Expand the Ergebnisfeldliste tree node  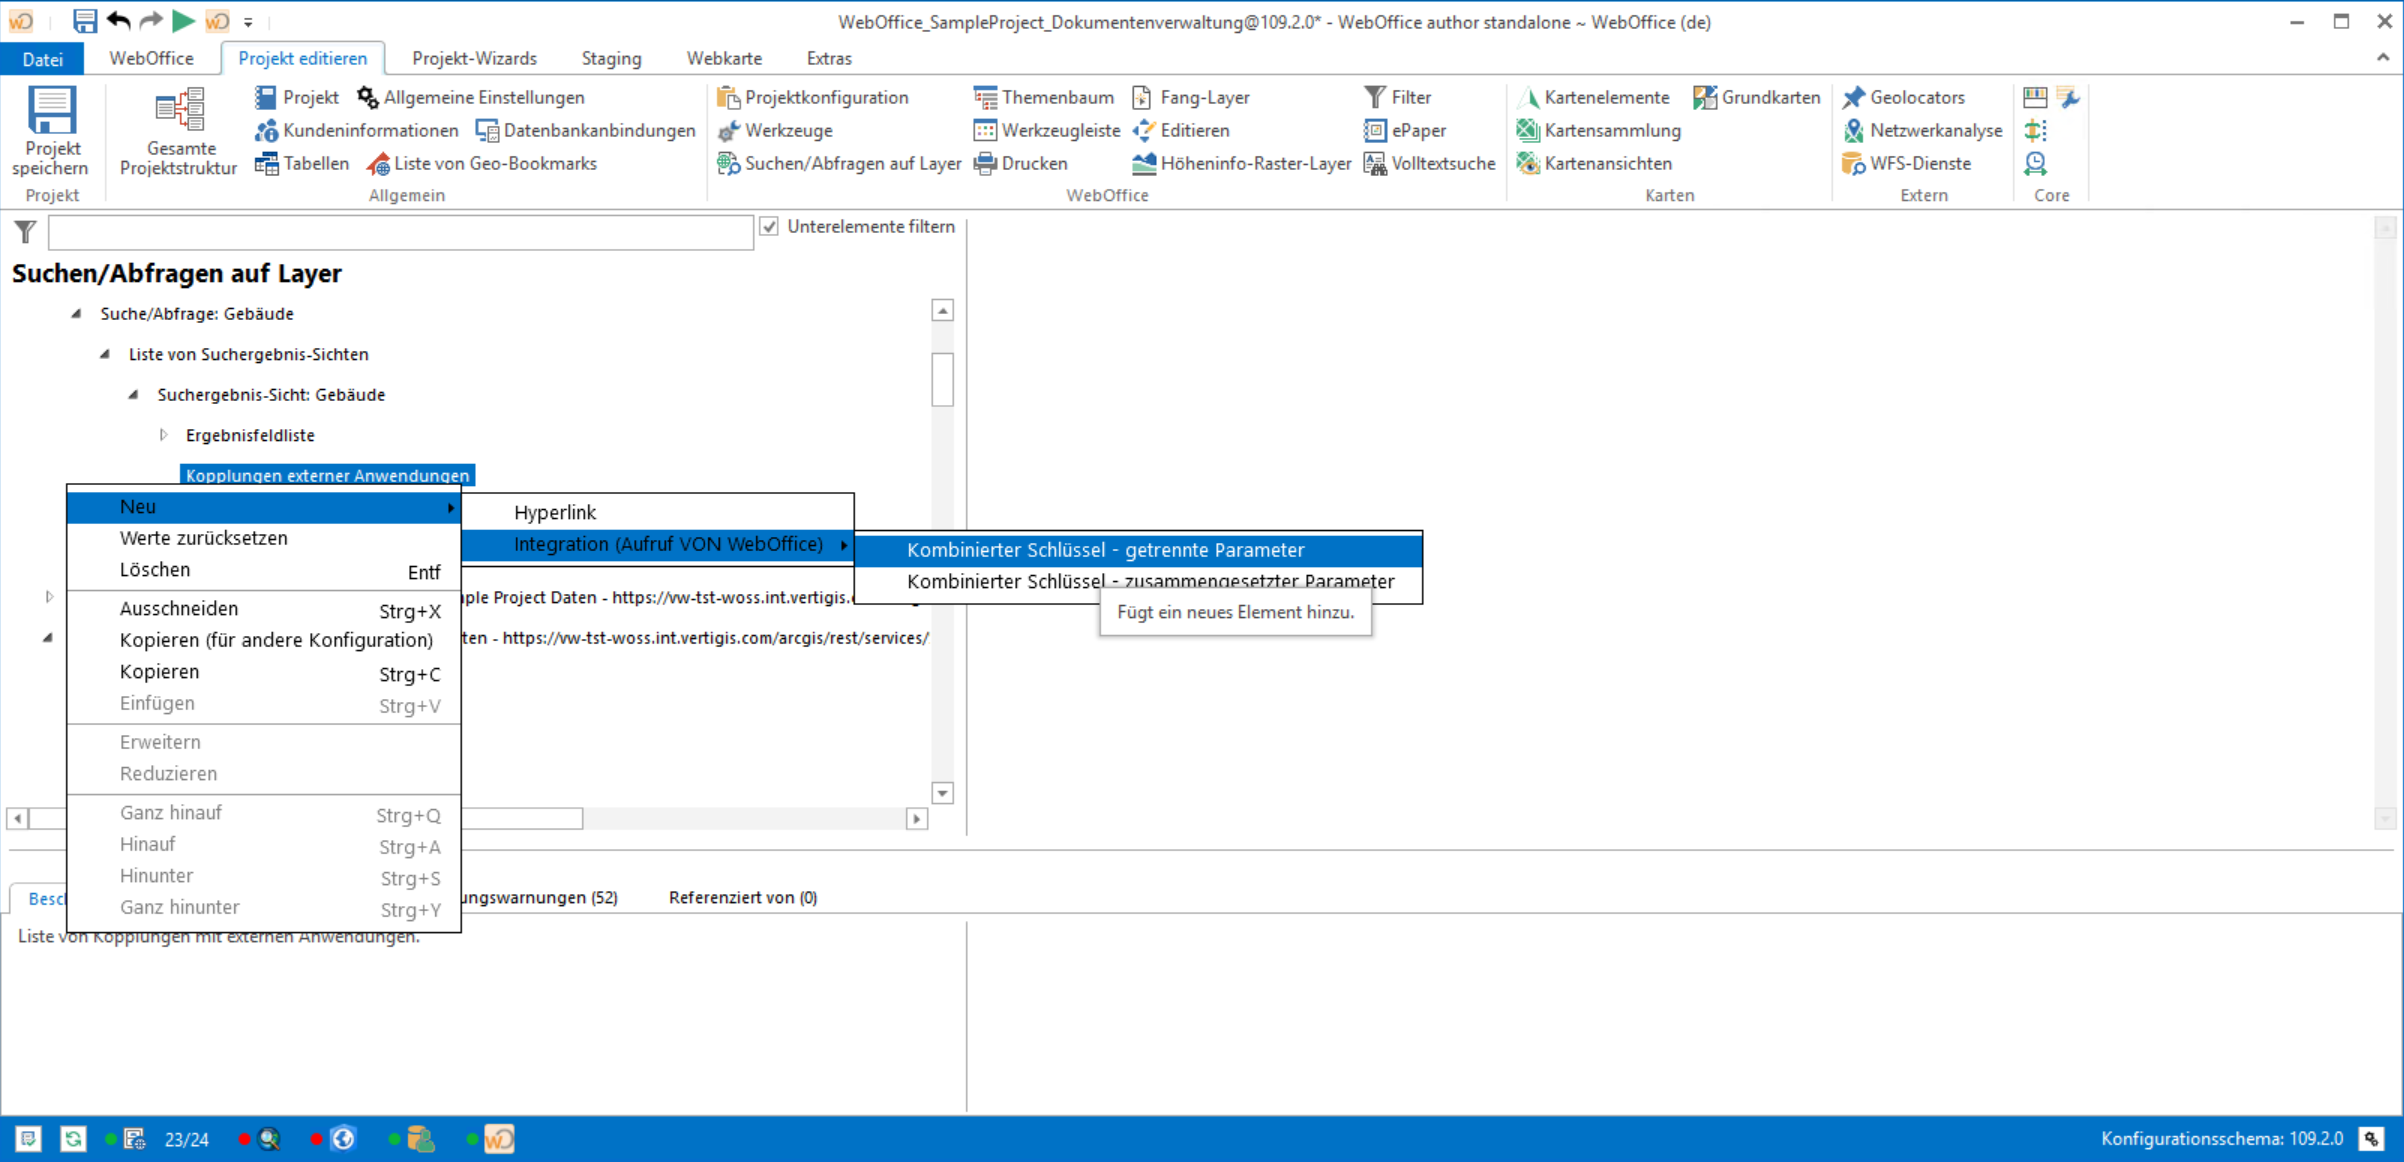pos(163,434)
